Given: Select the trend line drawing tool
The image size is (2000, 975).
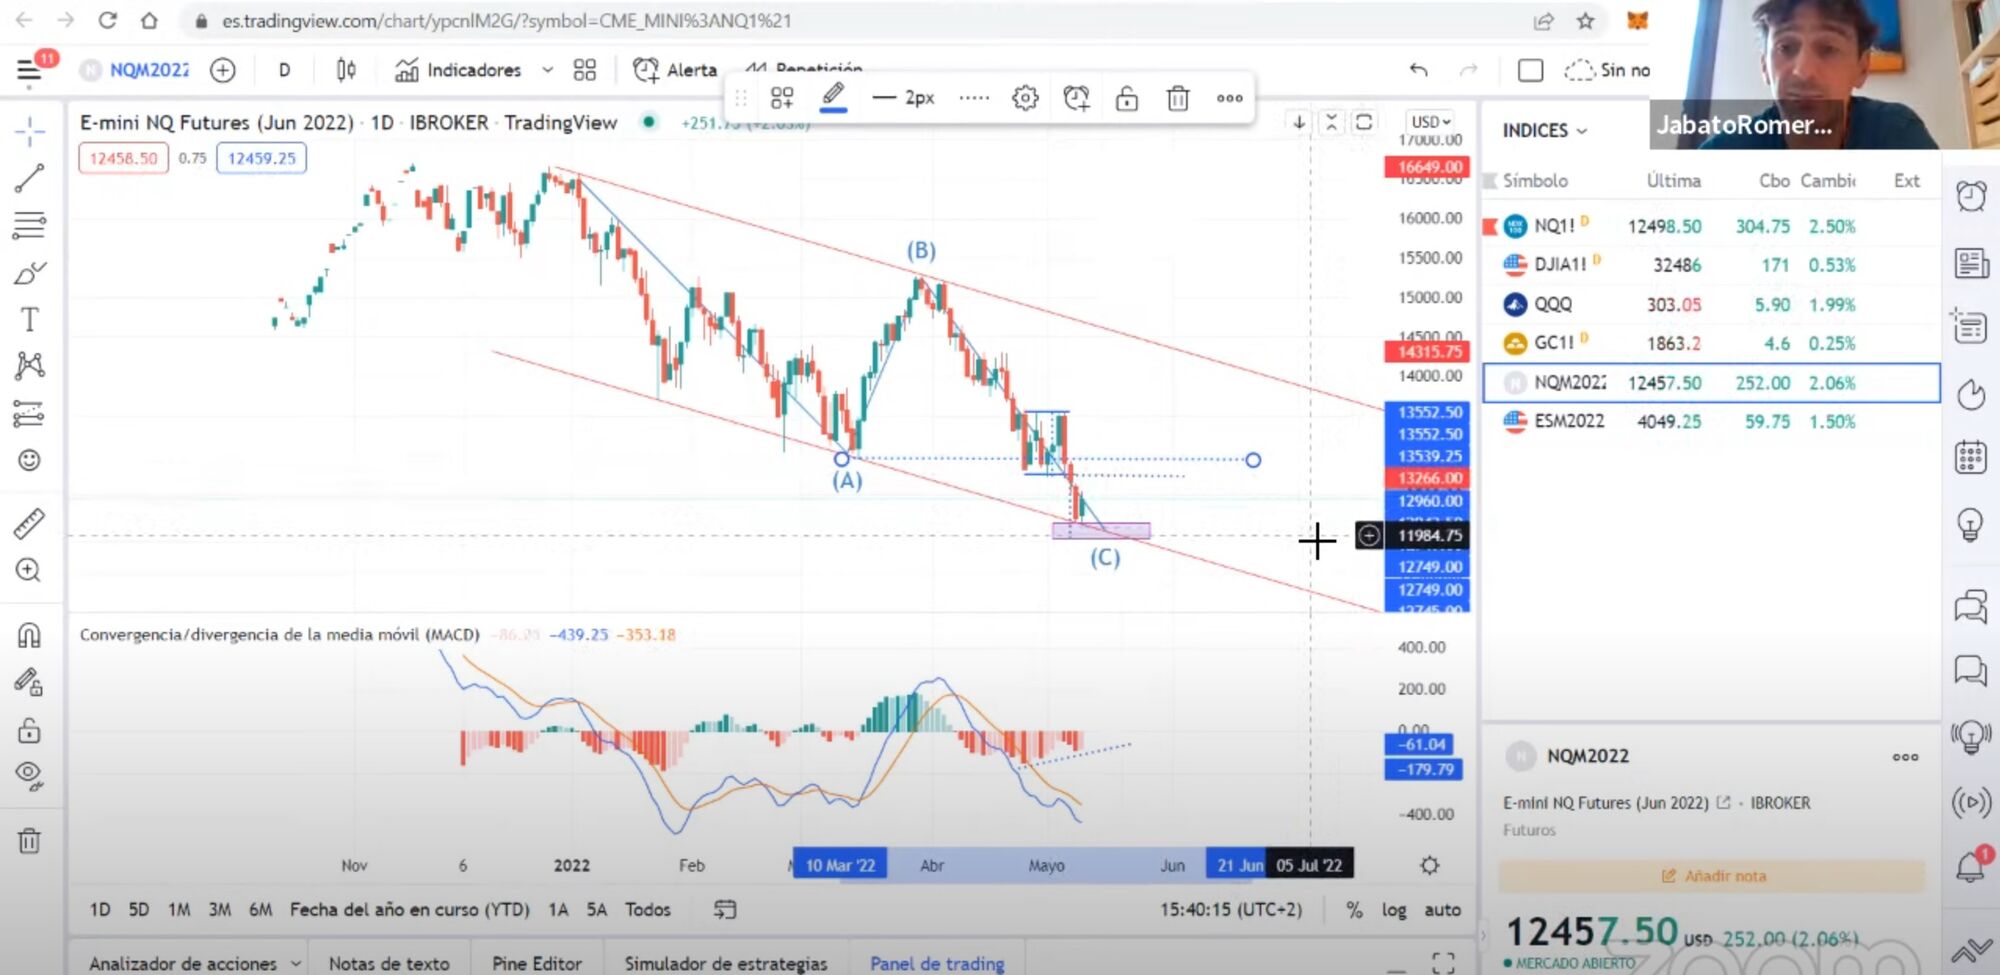Looking at the screenshot, I should (x=29, y=178).
